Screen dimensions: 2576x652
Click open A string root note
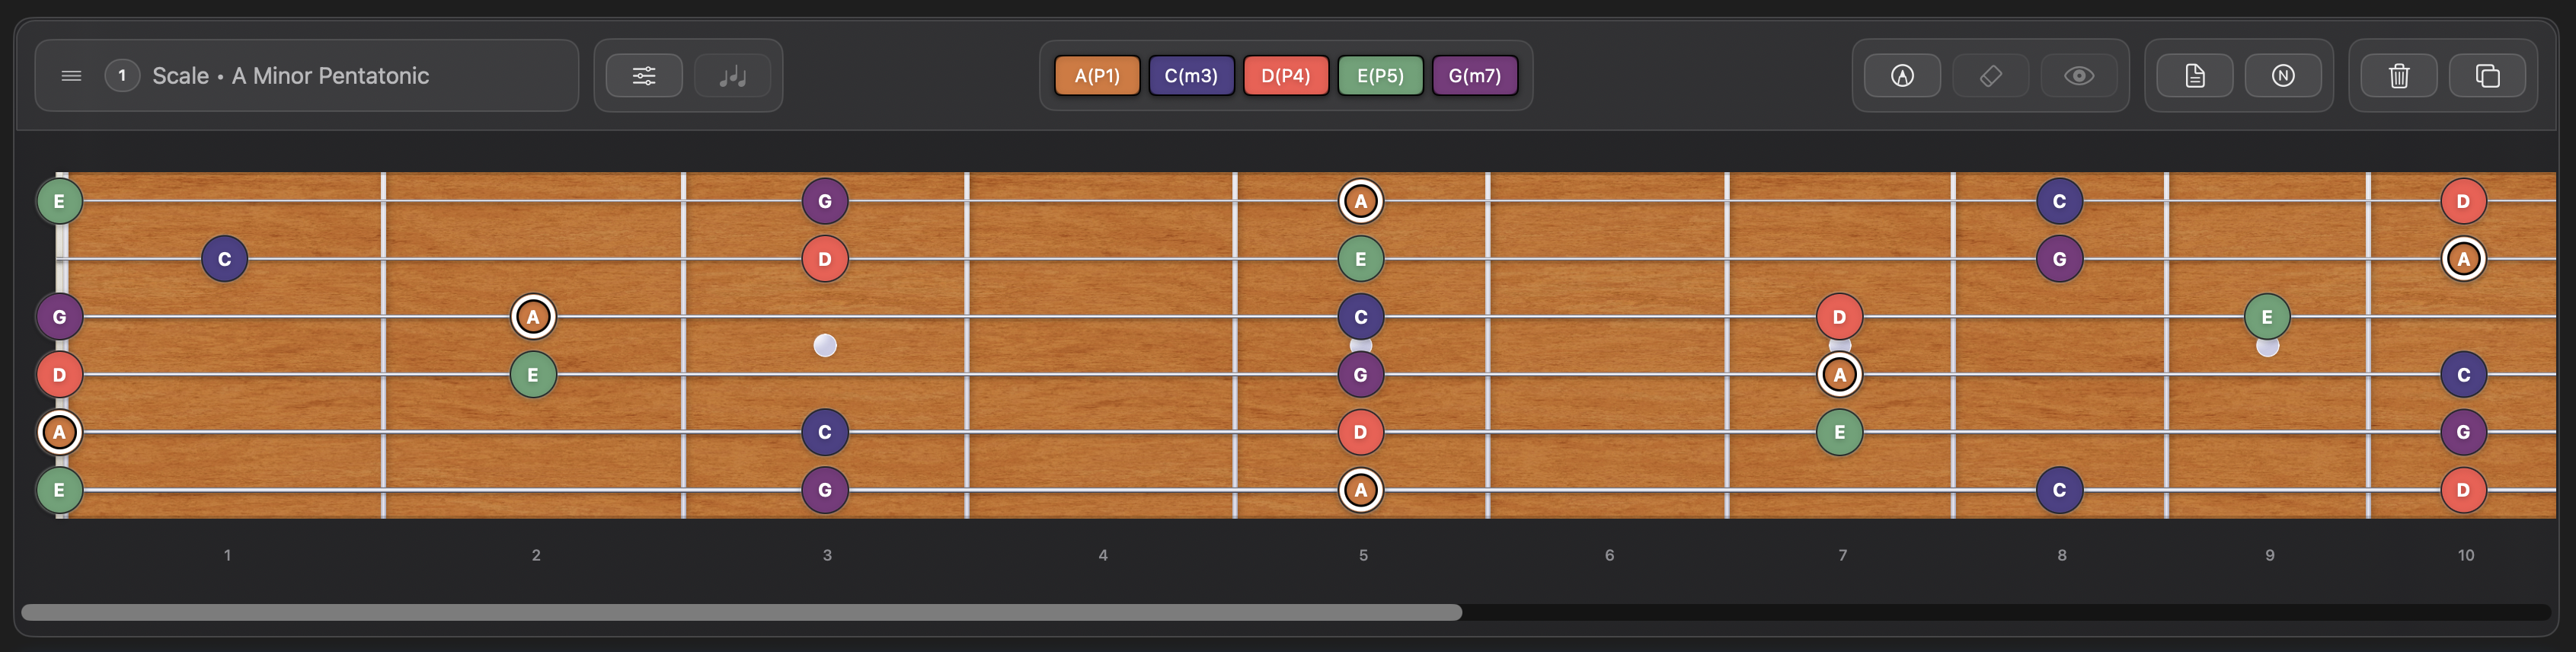pyautogui.click(x=59, y=432)
